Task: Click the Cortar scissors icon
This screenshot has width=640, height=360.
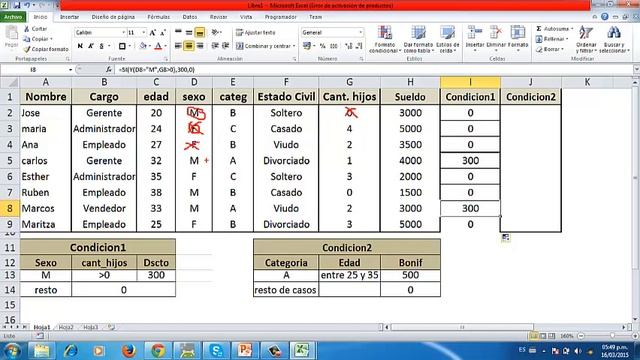Action: (27, 29)
